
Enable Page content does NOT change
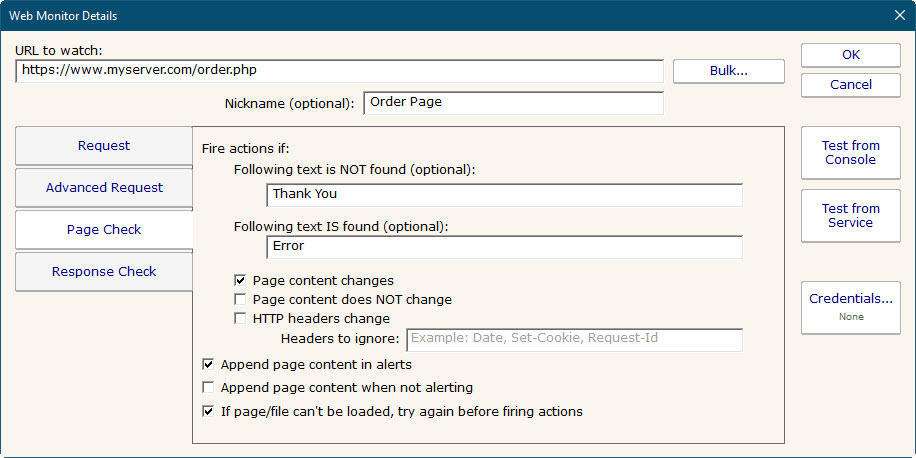pyautogui.click(x=240, y=300)
